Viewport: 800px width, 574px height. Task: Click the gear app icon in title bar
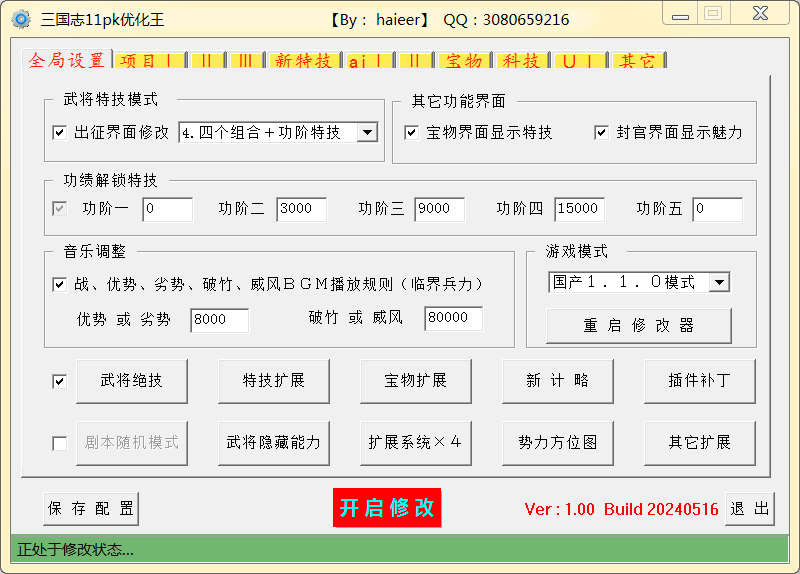21,19
